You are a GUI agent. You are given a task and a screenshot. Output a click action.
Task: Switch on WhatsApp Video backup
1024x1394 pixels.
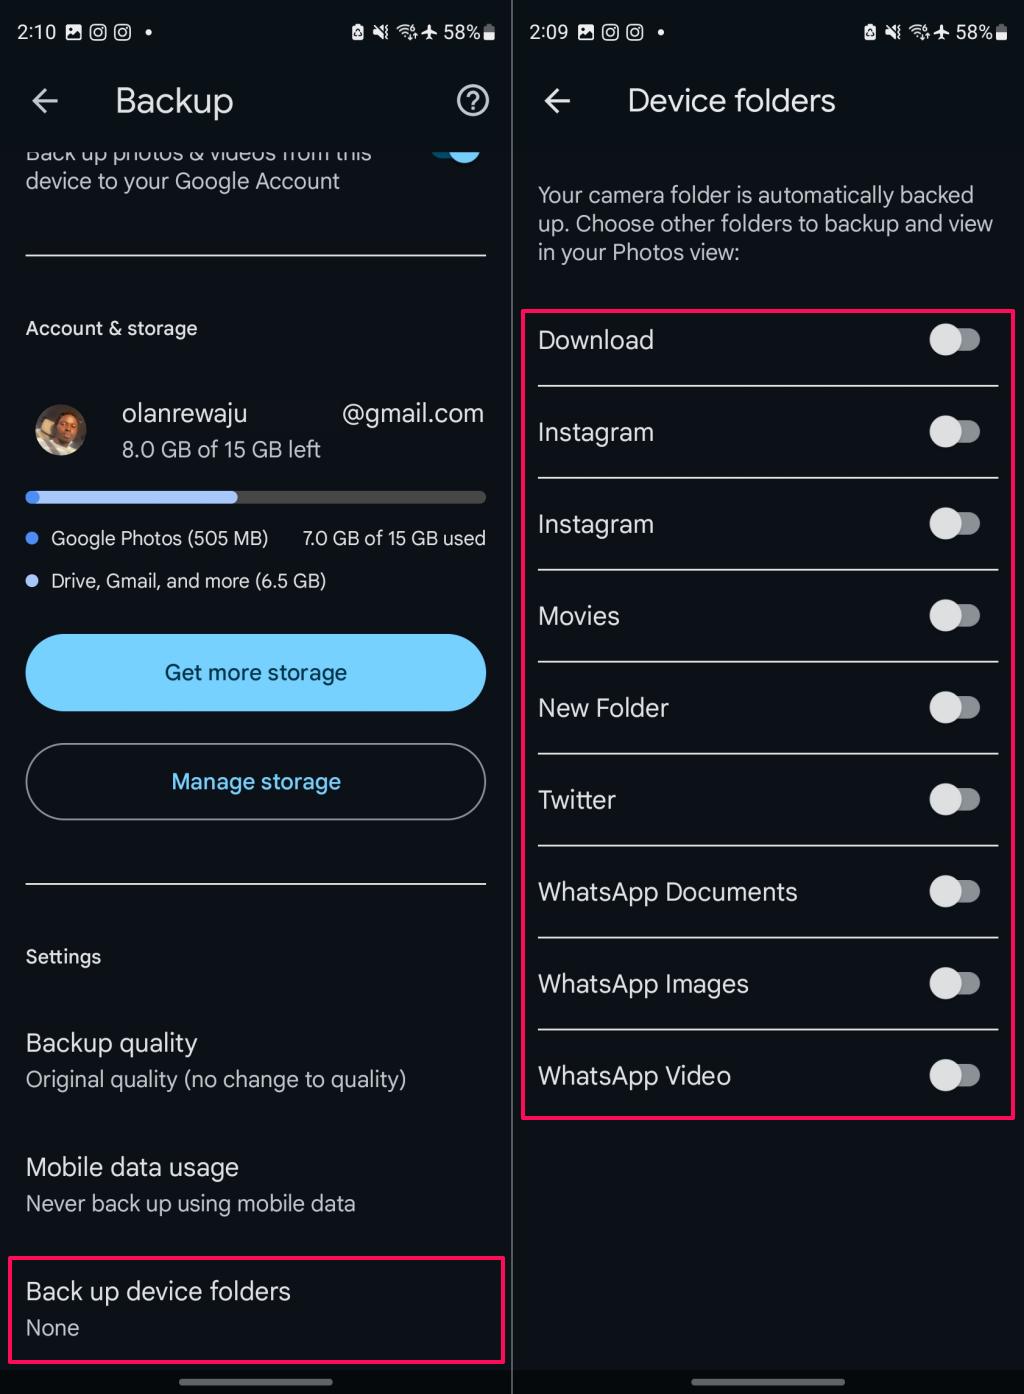click(x=954, y=1076)
